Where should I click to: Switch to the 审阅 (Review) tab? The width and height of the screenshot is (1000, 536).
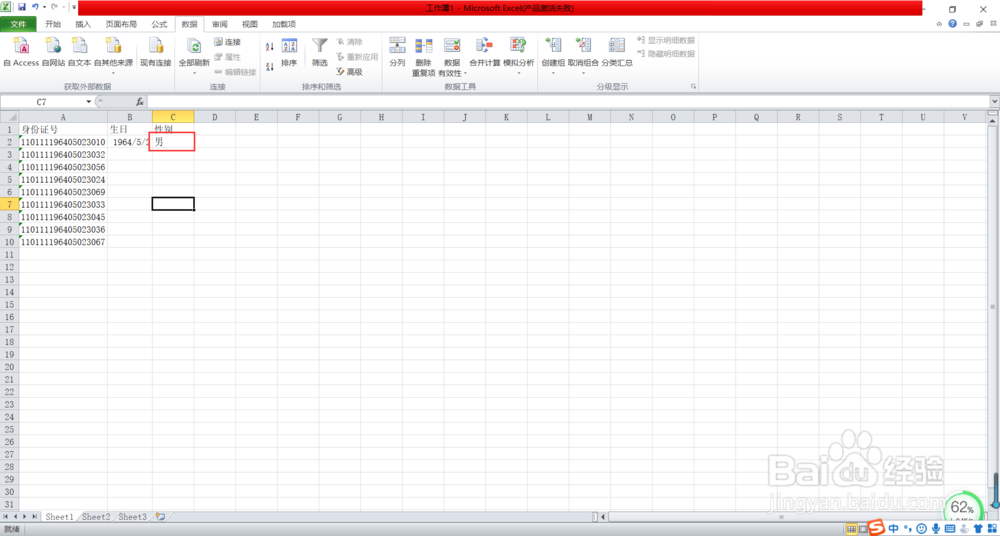click(219, 24)
